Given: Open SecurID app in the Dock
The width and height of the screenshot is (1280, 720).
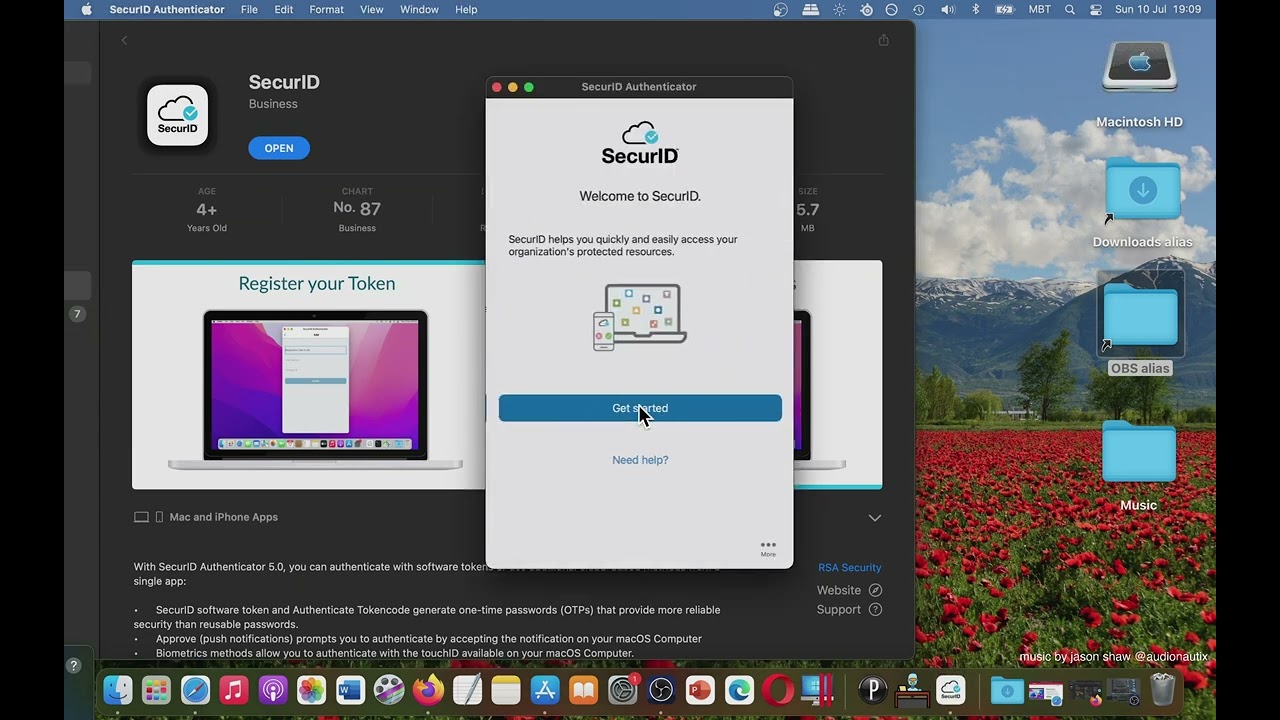Looking at the screenshot, I should point(951,690).
